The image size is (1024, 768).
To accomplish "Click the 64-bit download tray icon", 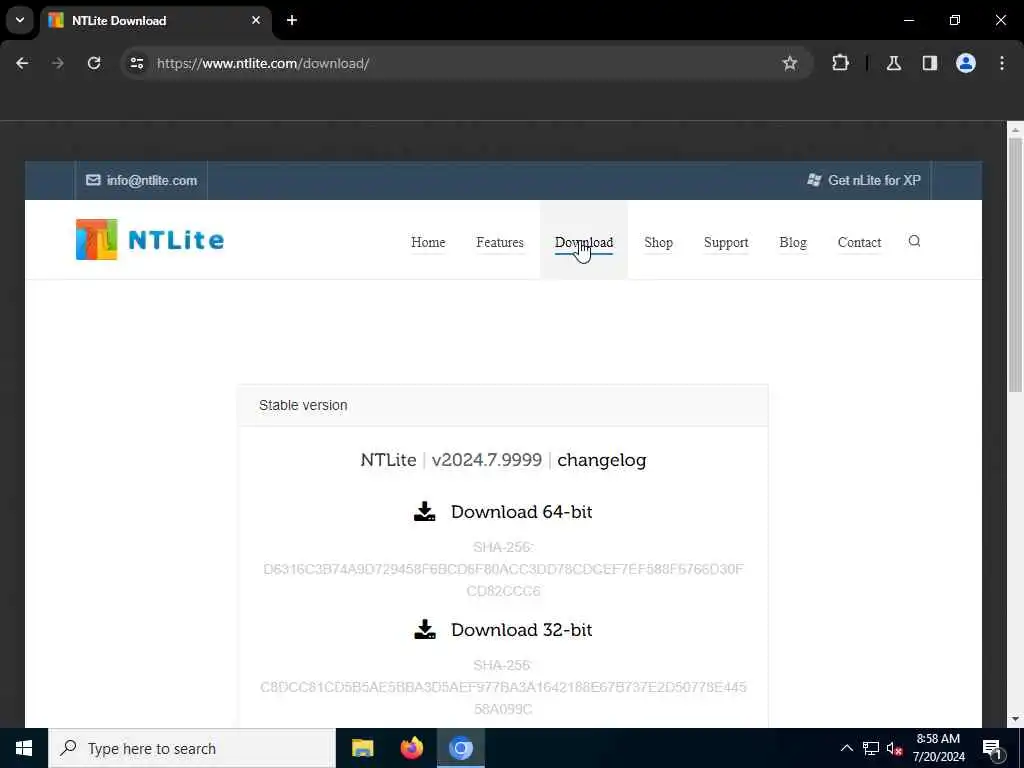I will pyautogui.click(x=424, y=511).
